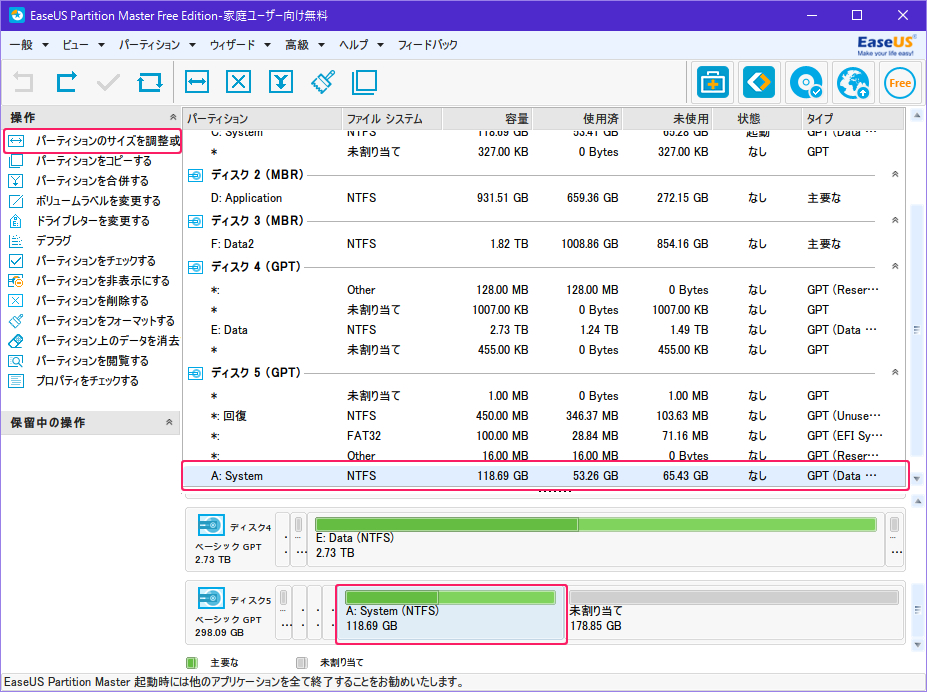Viewport: 927px width, 692px height.
Task: Collapse the Disk 4 (GPT) group
Action: (x=895, y=267)
